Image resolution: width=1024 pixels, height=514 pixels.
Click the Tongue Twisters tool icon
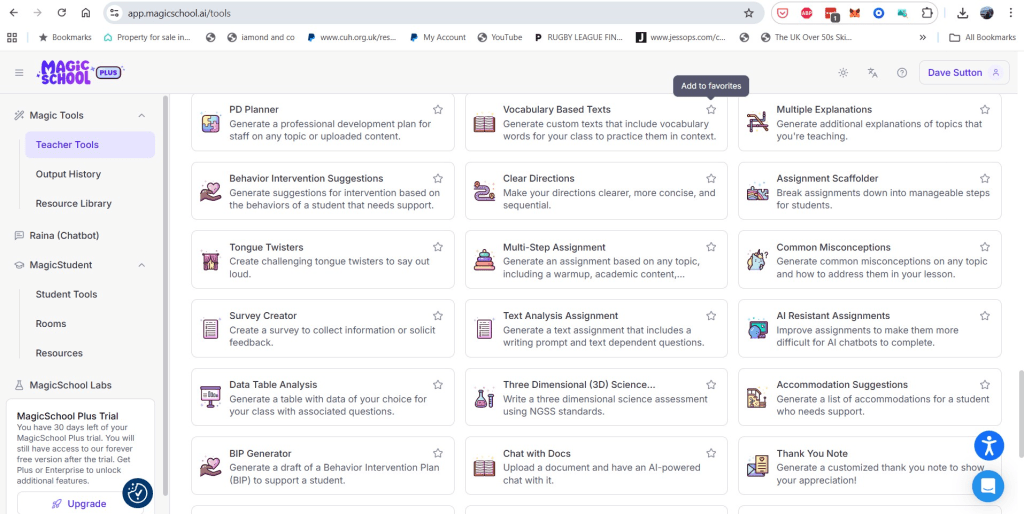tap(211, 261)
